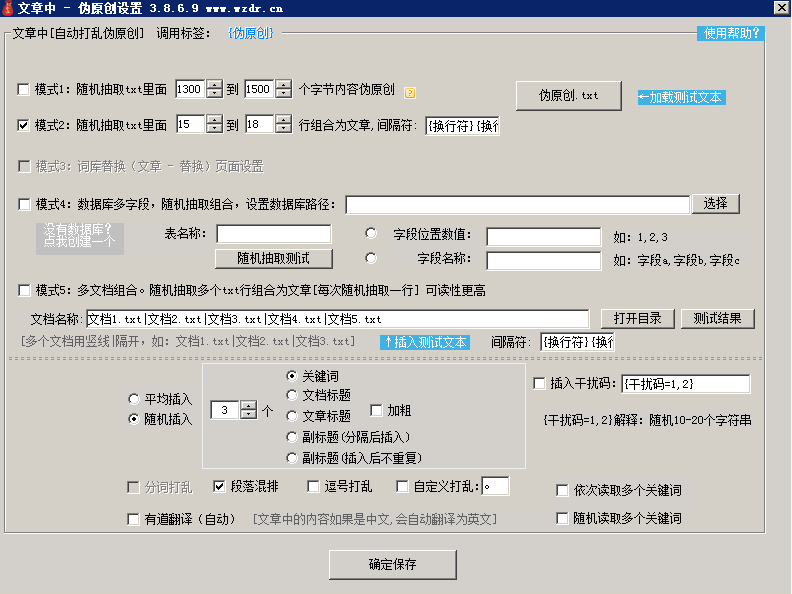Focus the 文档名称 input field
Screen dimensions: 792x594
coord(337,319)
